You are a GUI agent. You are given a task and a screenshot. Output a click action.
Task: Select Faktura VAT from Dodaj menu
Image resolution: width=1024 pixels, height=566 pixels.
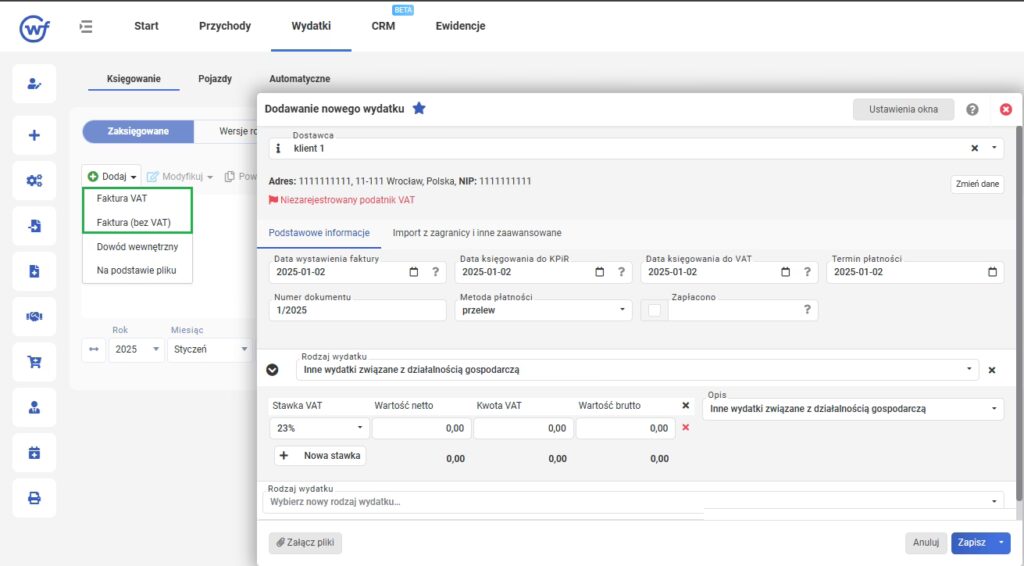[x=121, y=198]
